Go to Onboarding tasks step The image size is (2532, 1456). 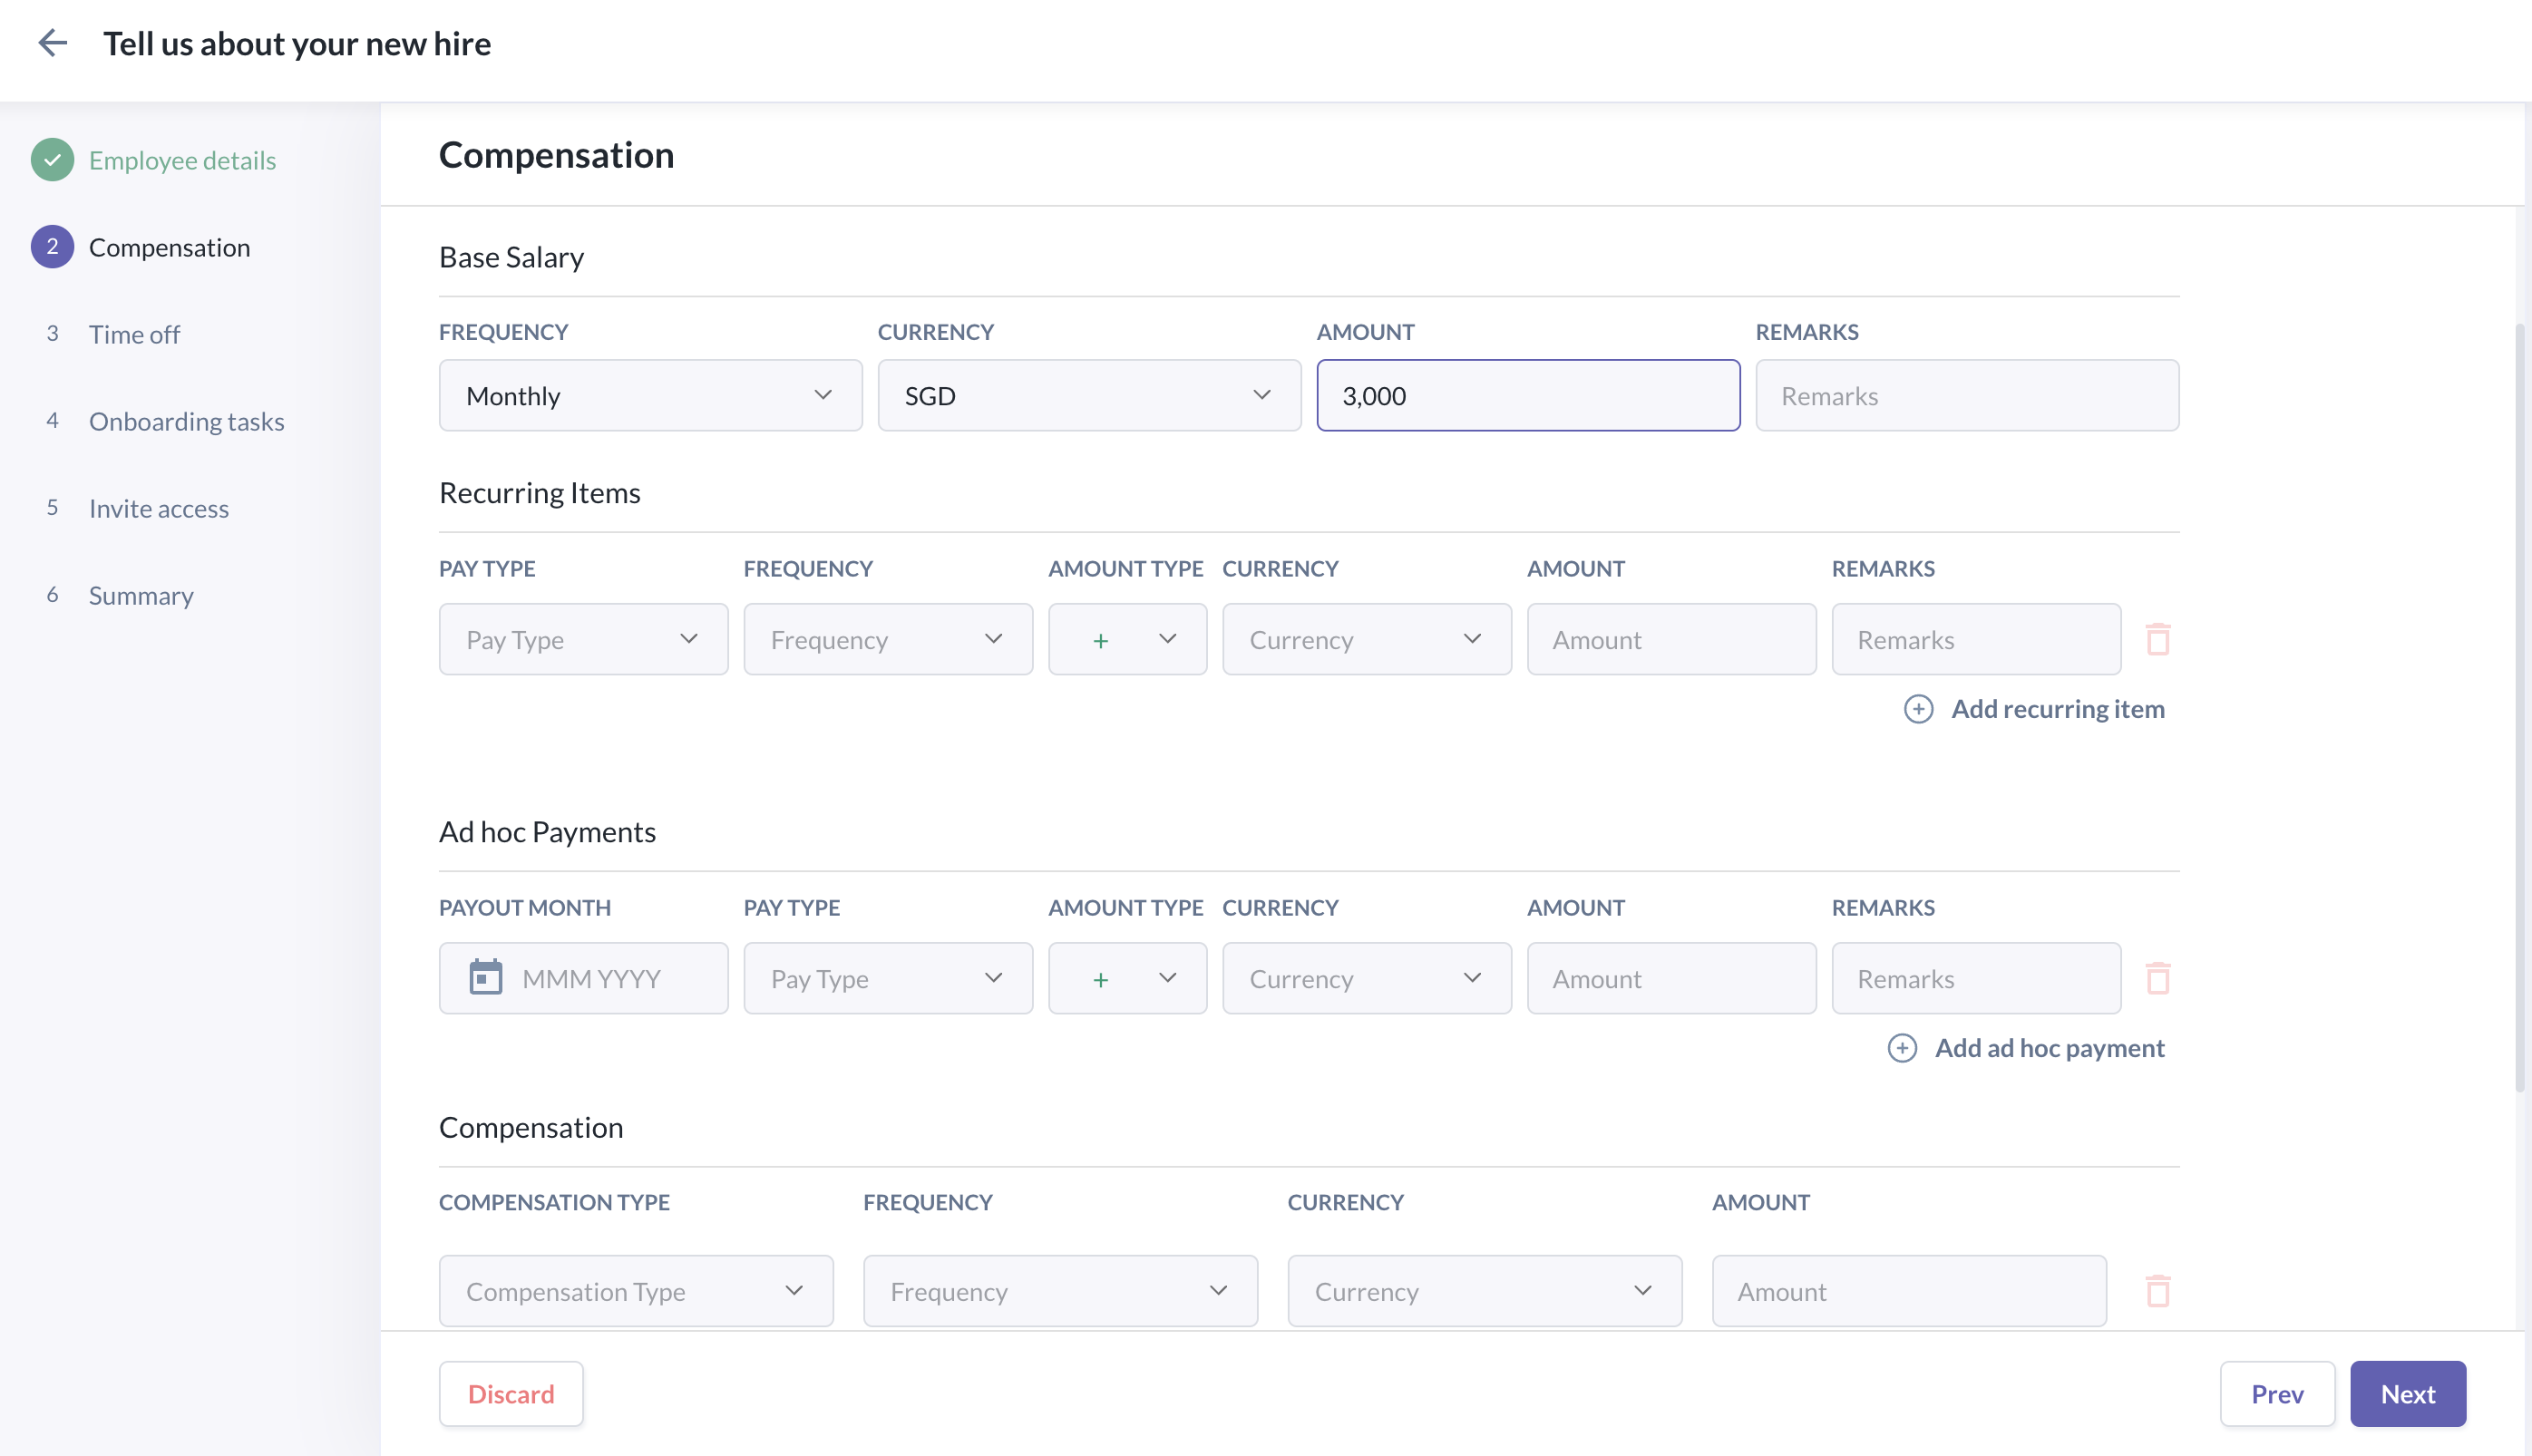point(186,421)
